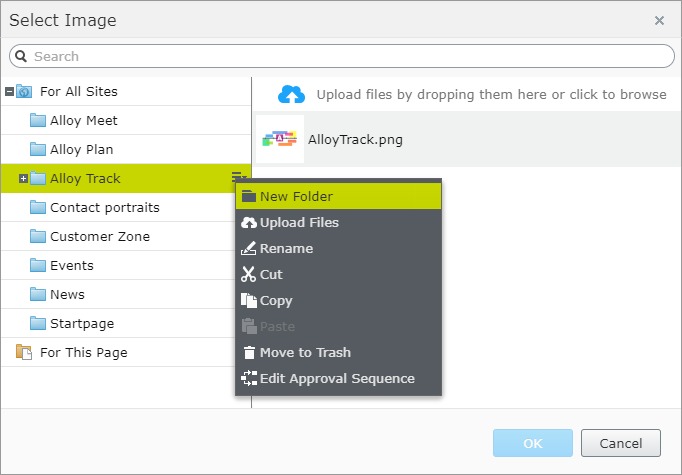Expand the Alloy Track folder node

click(x=23, y=179)
